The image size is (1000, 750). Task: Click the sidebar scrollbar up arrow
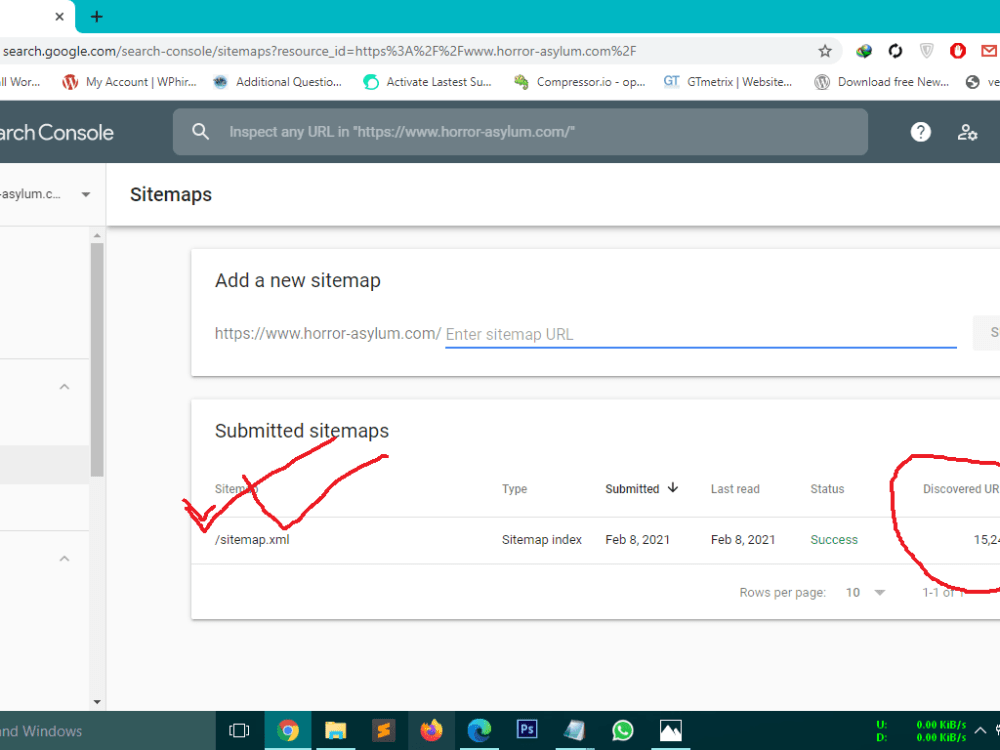(97, 236)
